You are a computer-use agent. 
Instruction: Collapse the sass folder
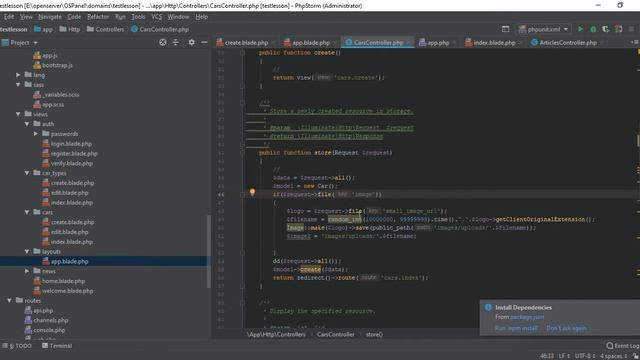18,85
